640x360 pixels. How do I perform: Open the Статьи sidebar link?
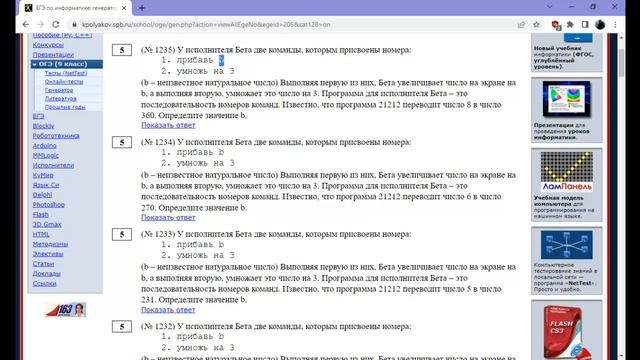(43, 264)
